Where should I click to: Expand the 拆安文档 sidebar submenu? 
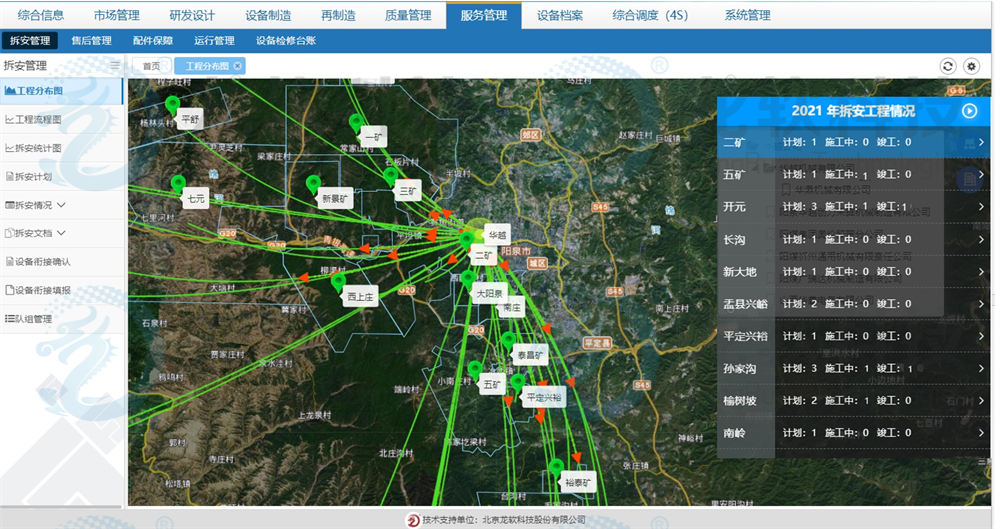62,233
